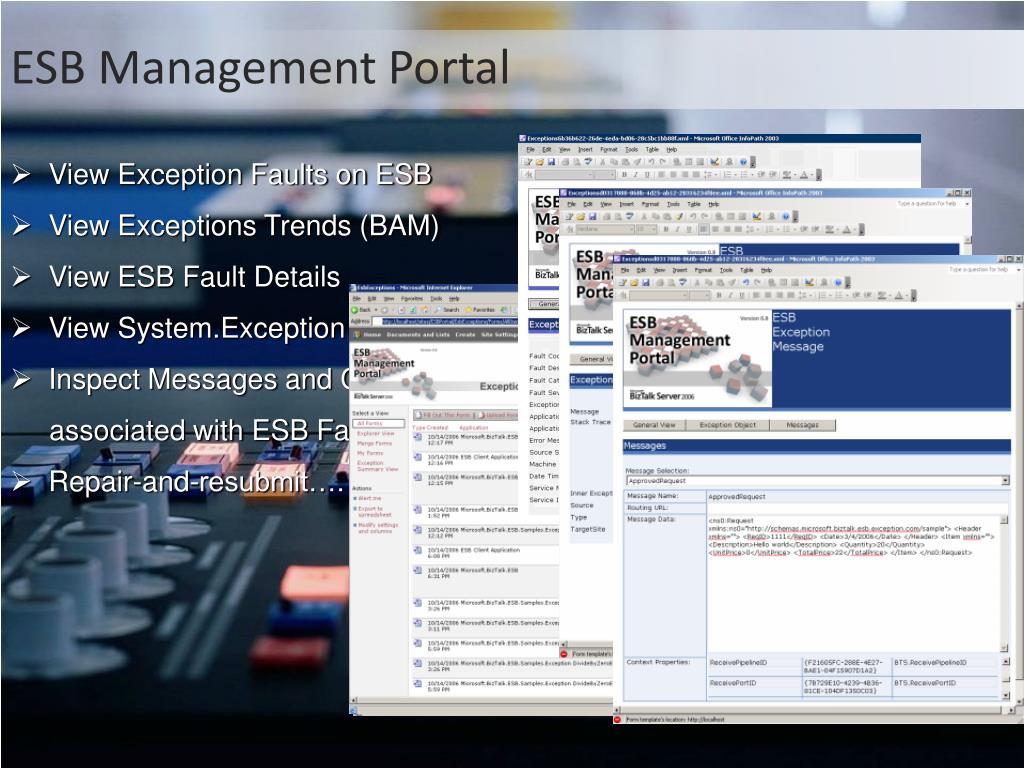Click the blue Help icon in InfoPath toolbar
Screen dimensions: 1024x768
tap(837, 282)
